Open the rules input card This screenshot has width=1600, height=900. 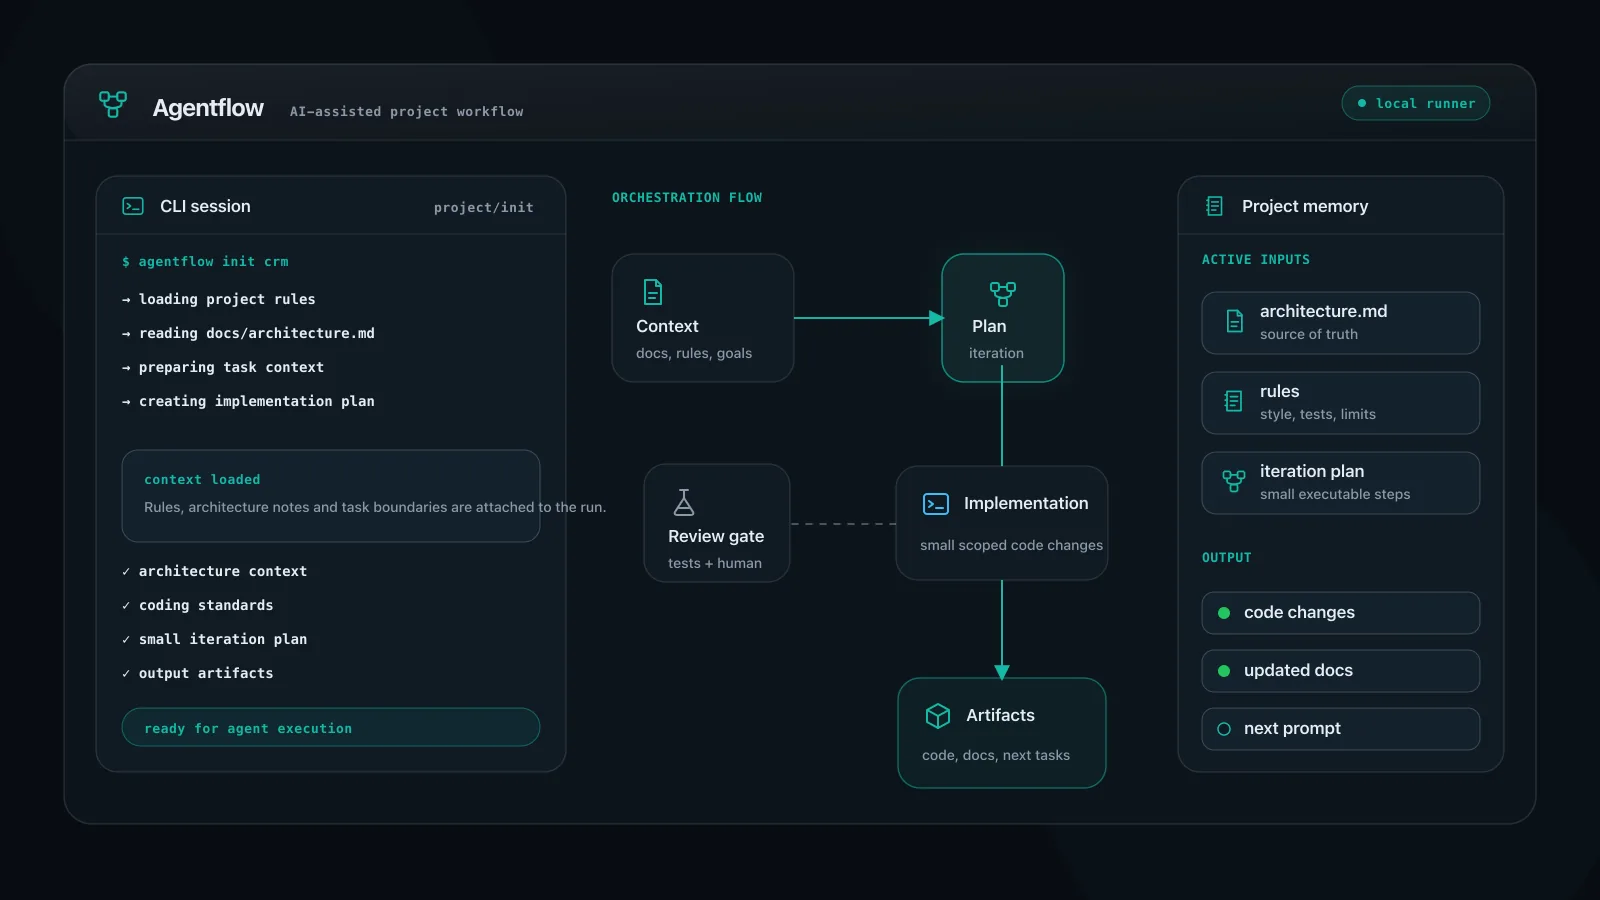[x=1341, y=403]
